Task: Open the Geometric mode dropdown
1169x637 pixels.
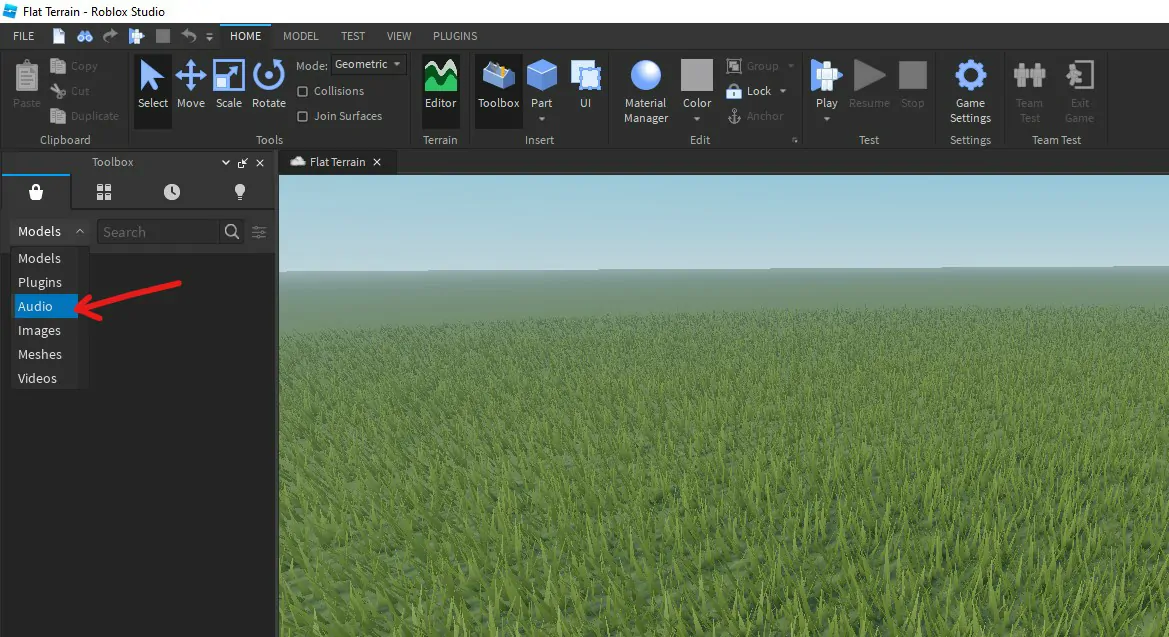Action: coord(368,65)
